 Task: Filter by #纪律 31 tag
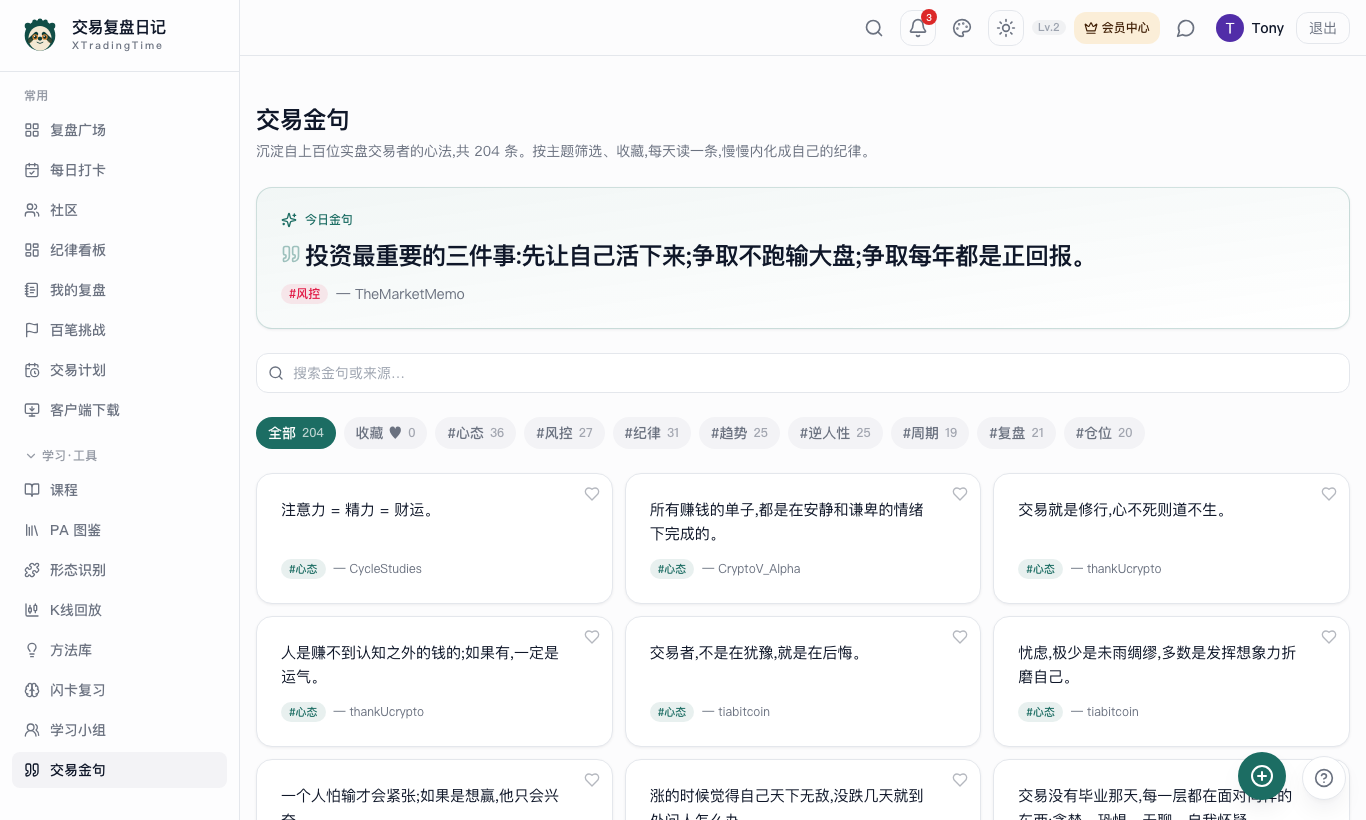click(652, 433)
